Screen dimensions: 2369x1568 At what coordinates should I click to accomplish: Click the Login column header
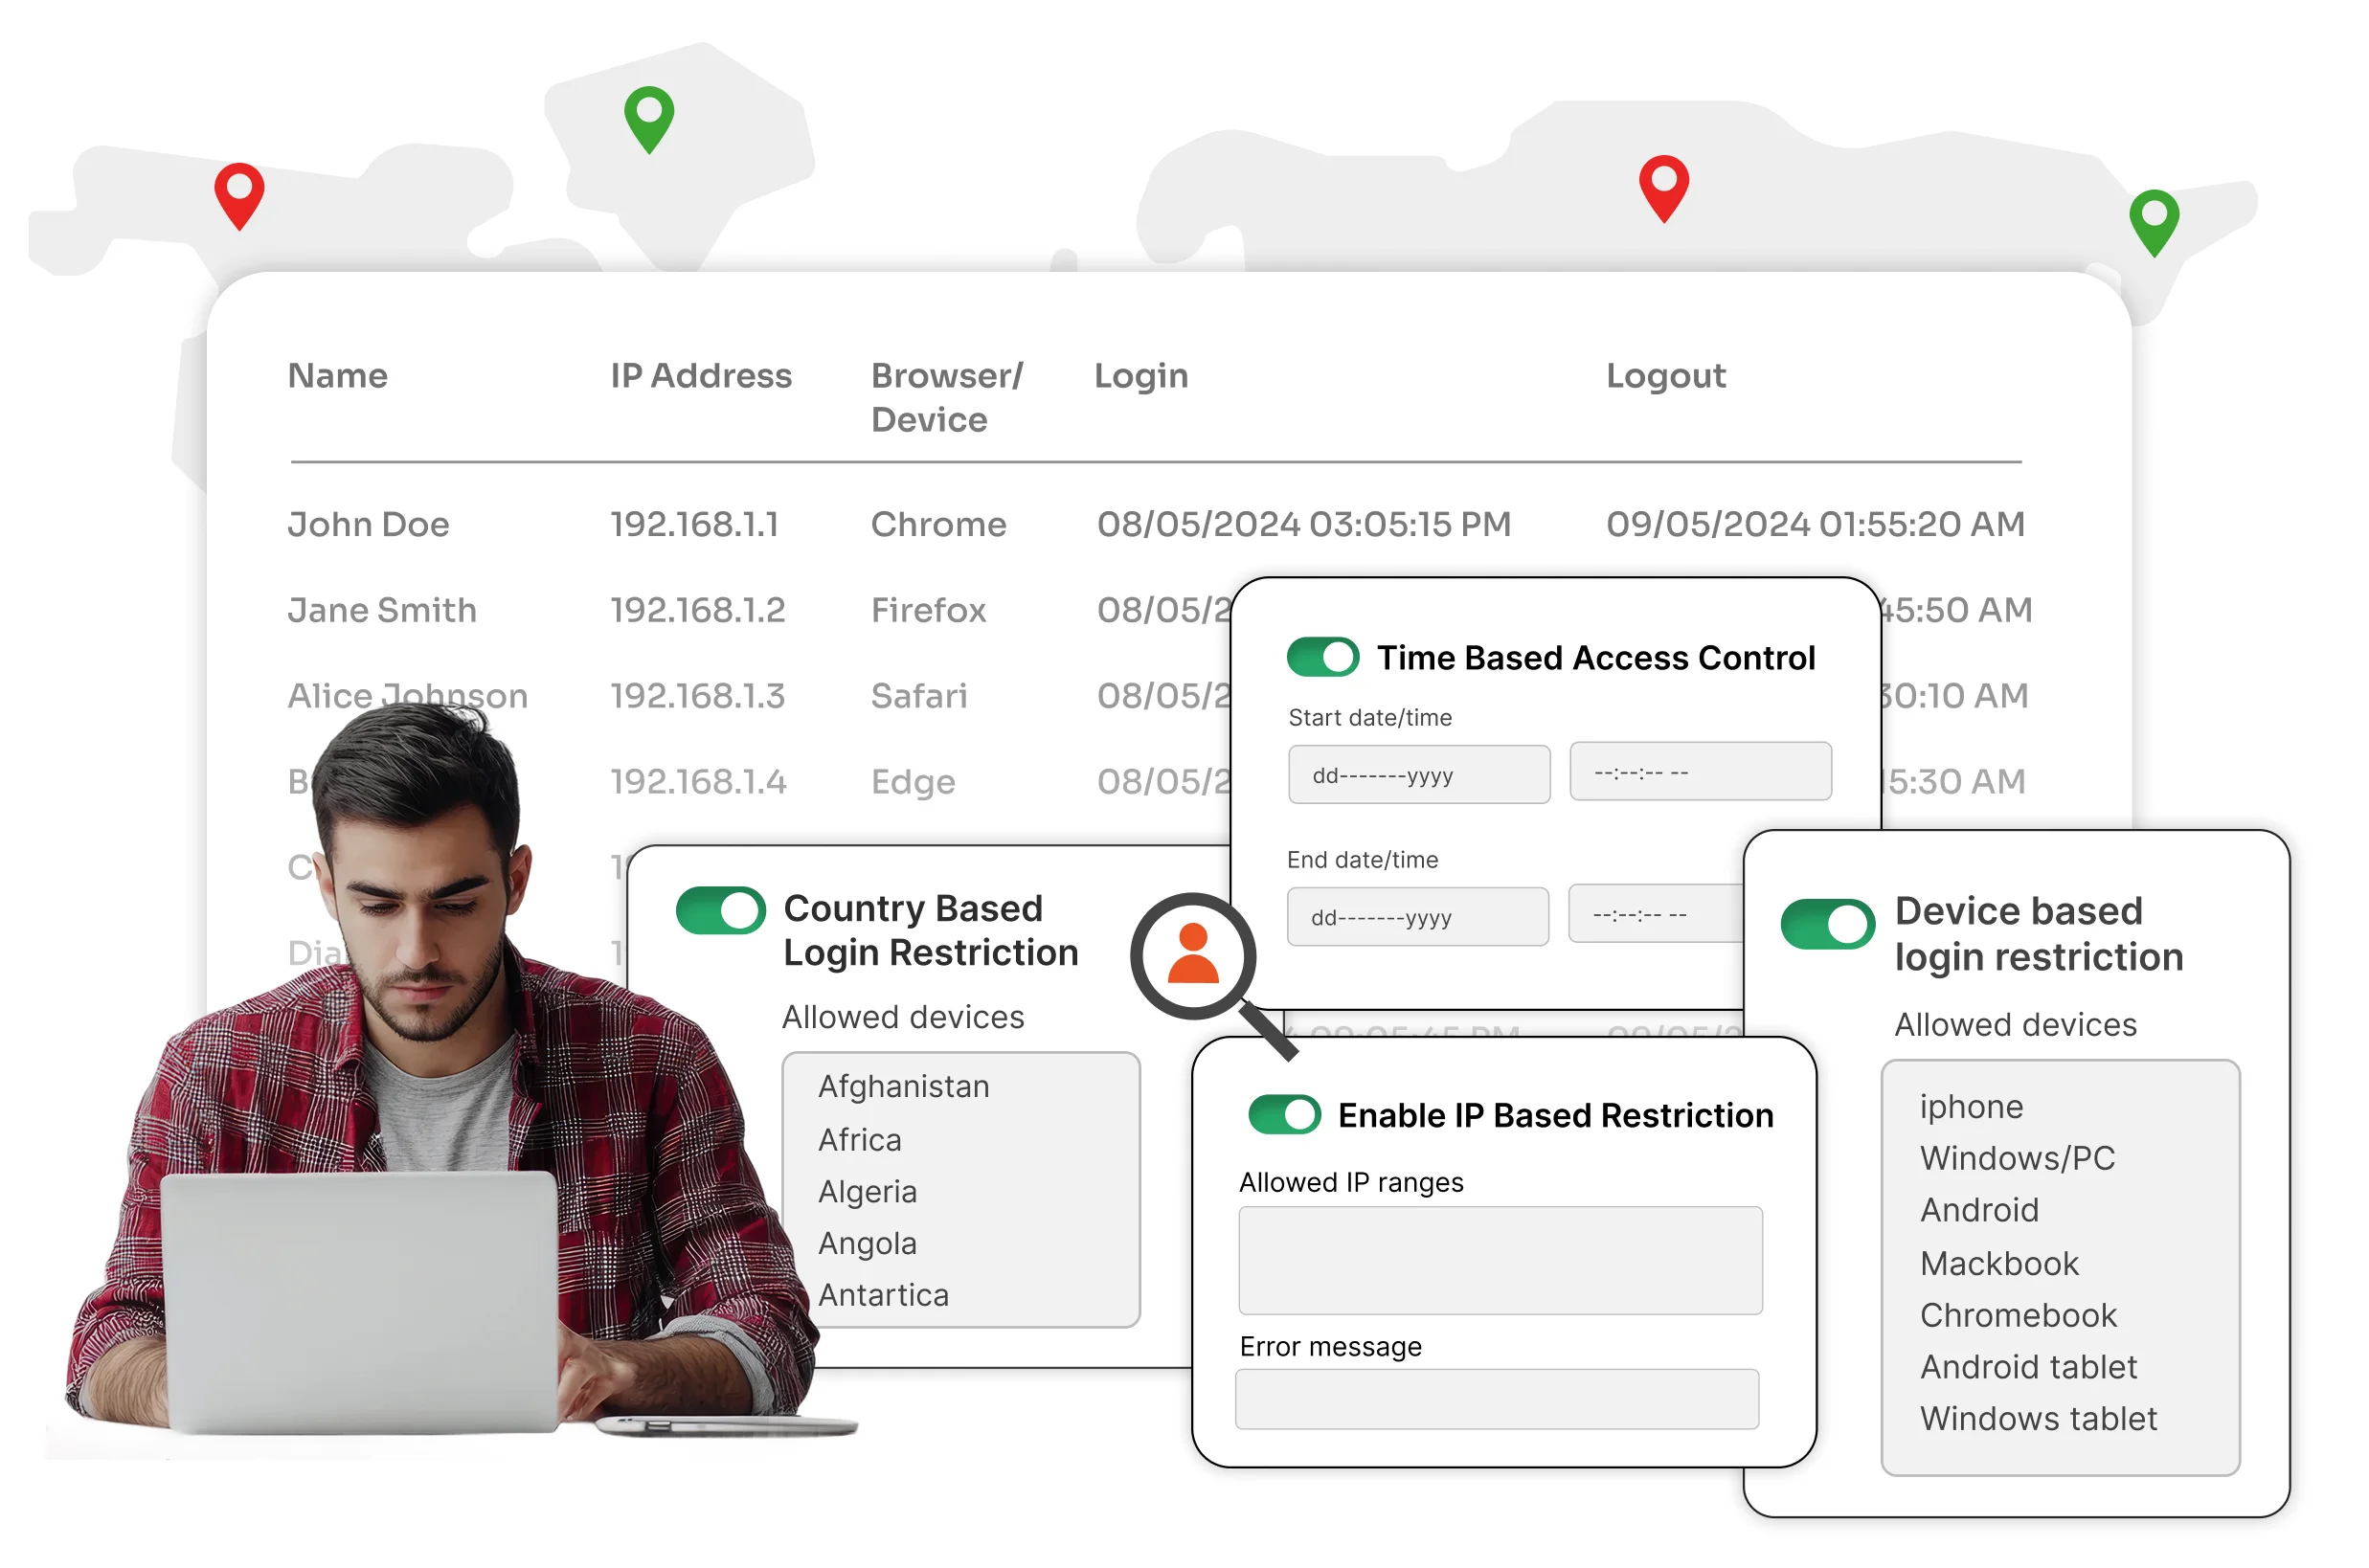[1140, 377]
